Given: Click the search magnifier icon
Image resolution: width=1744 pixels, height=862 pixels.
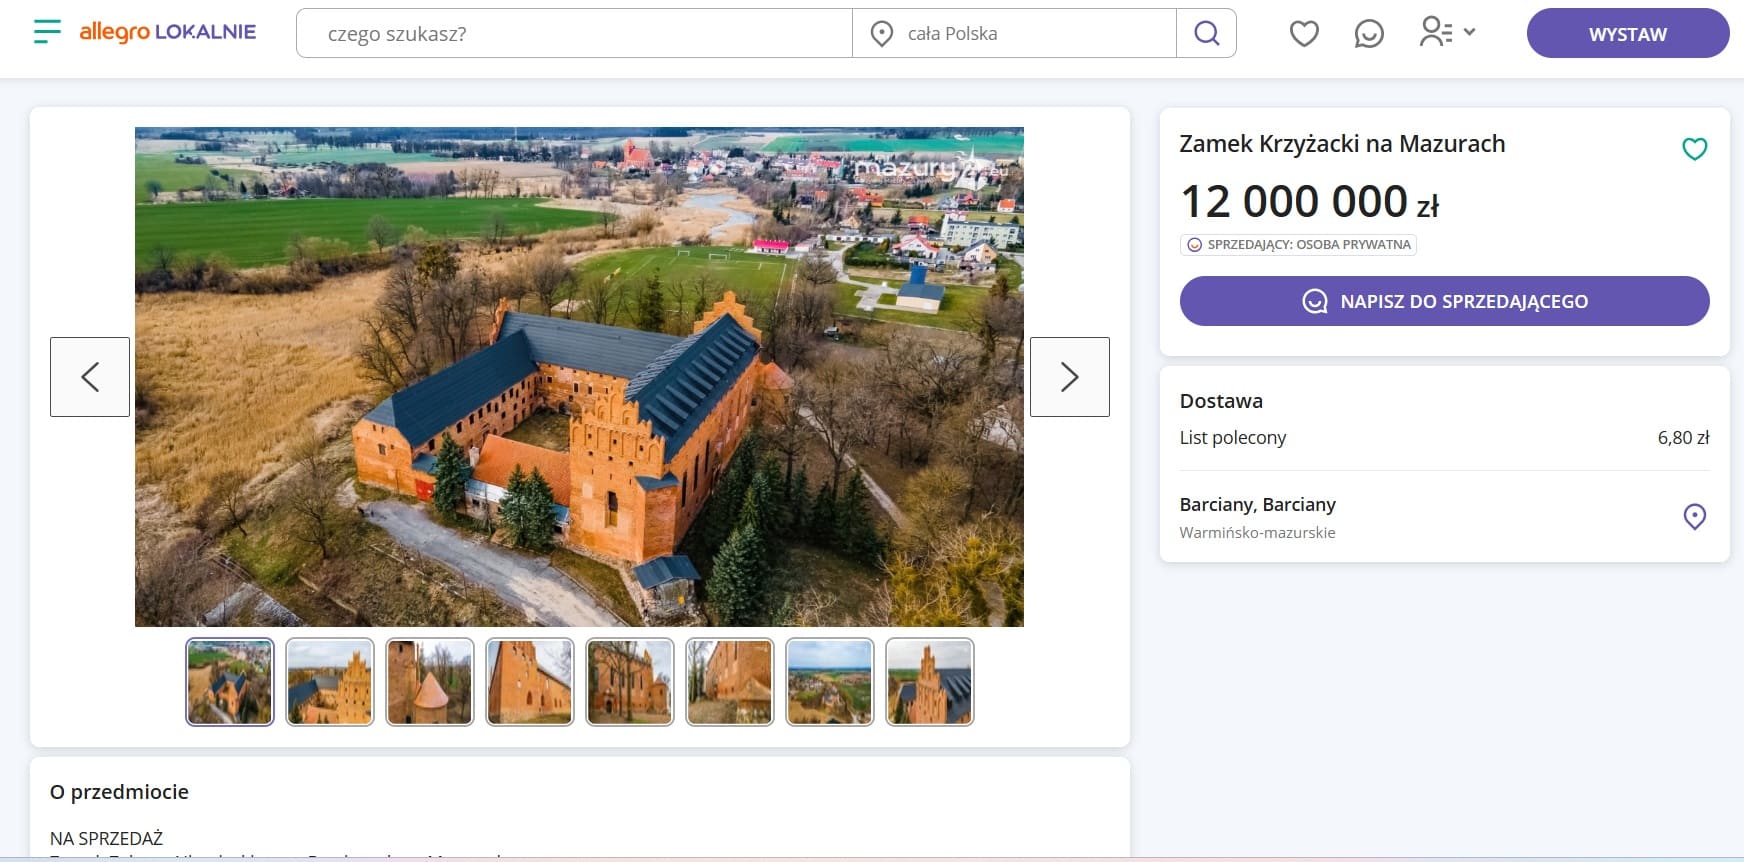Looking at the screenshot, I should tap(1206, 33).
